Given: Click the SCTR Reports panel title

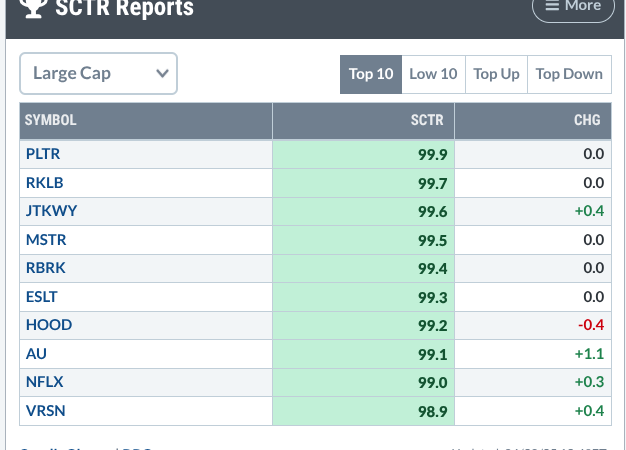Looking at the screenshot, I should 124,7.
